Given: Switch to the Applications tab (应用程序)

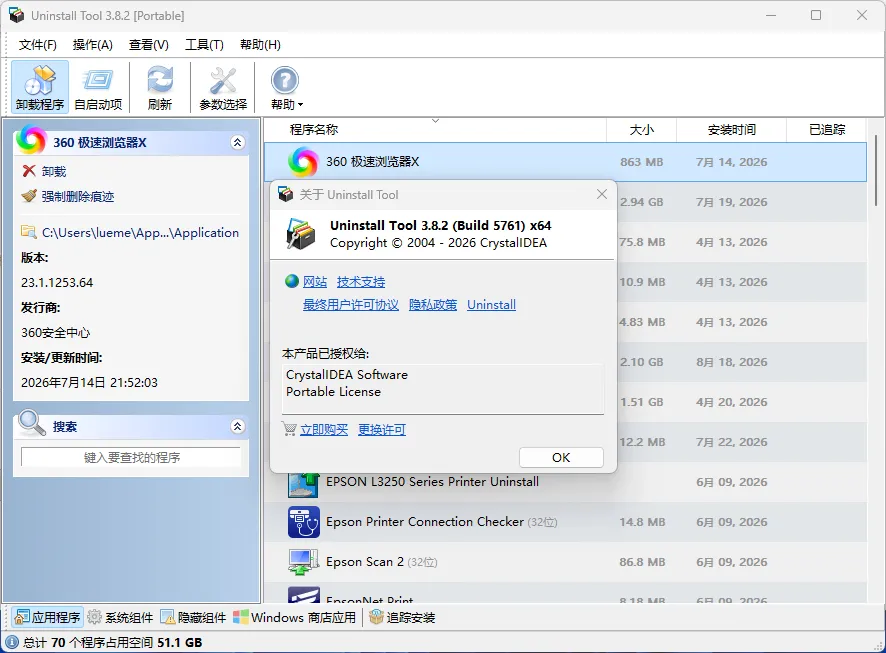Looking at the screenshot, I should point(47,617).
